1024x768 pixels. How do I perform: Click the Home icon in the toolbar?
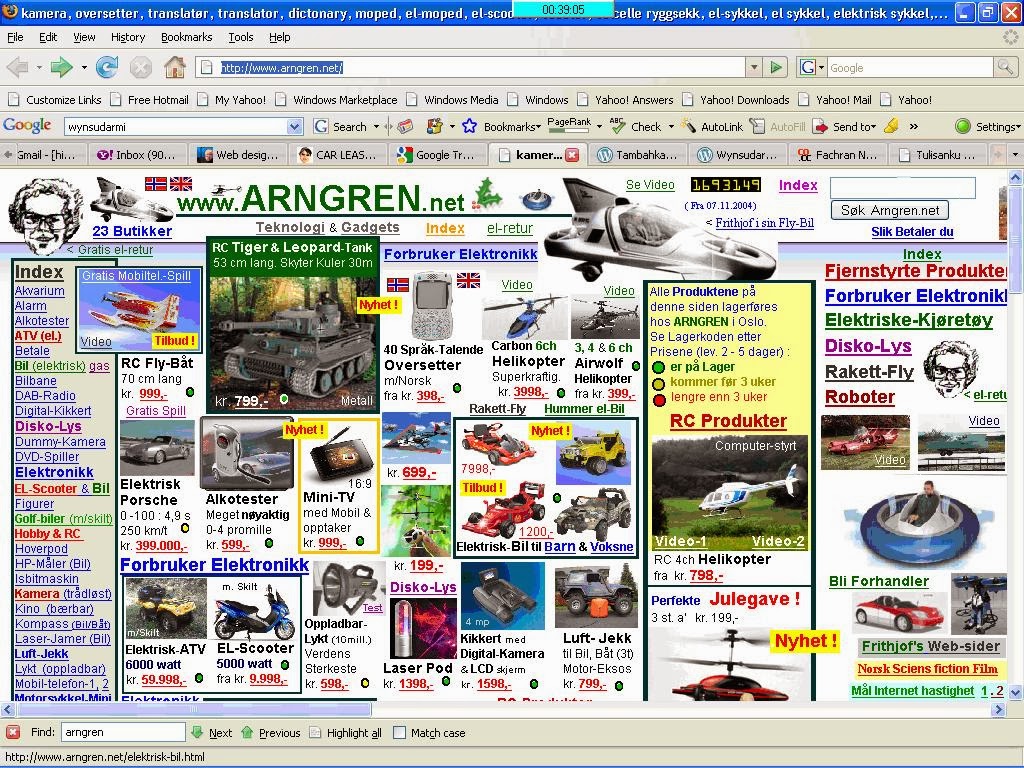coord(175,68)
